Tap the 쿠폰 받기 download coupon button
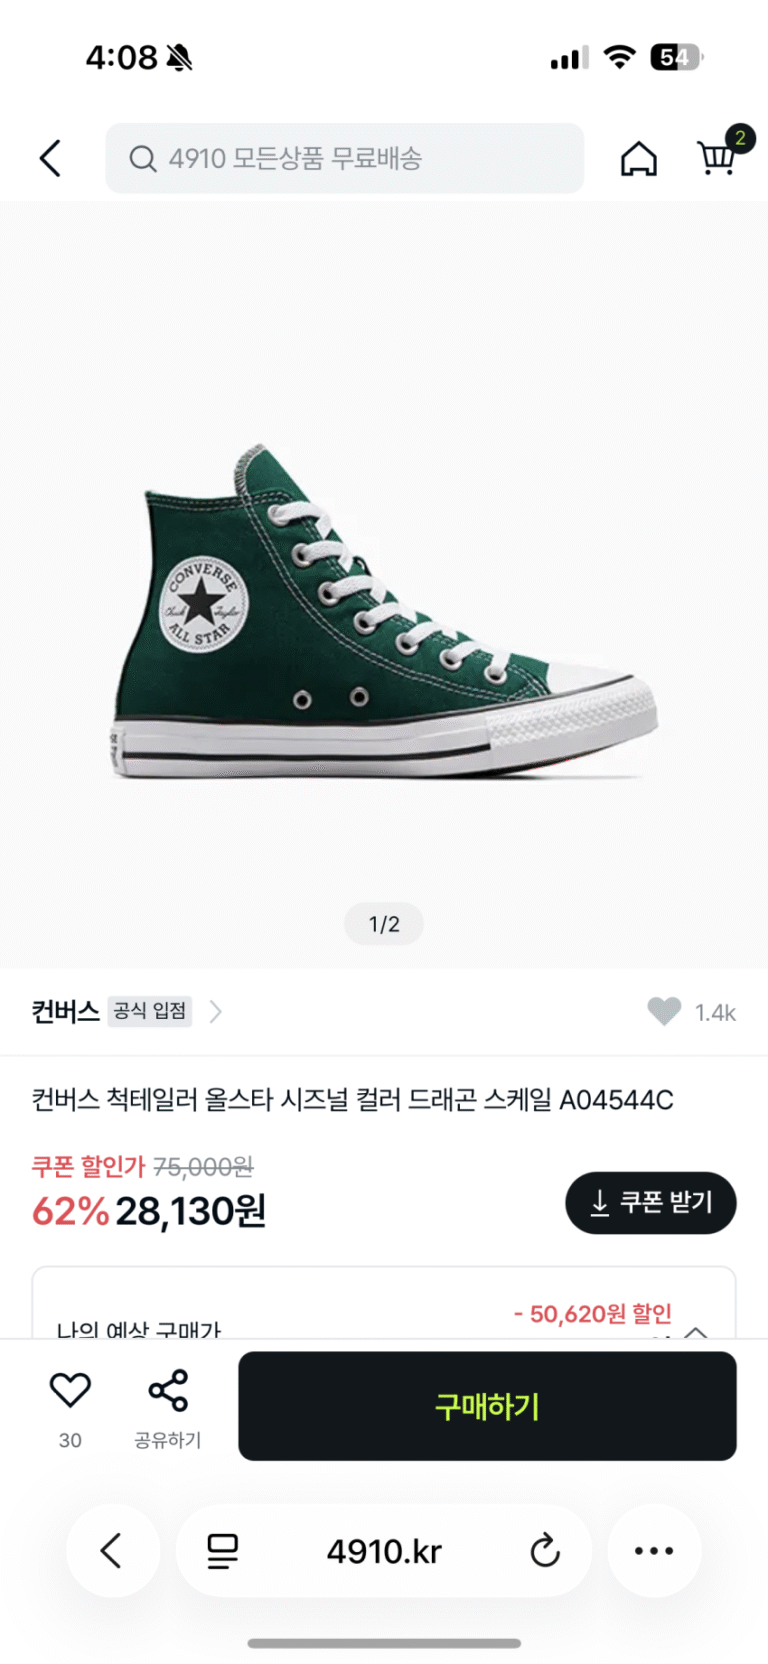This screenshot has height=1664, width=768. [651, 1202]
